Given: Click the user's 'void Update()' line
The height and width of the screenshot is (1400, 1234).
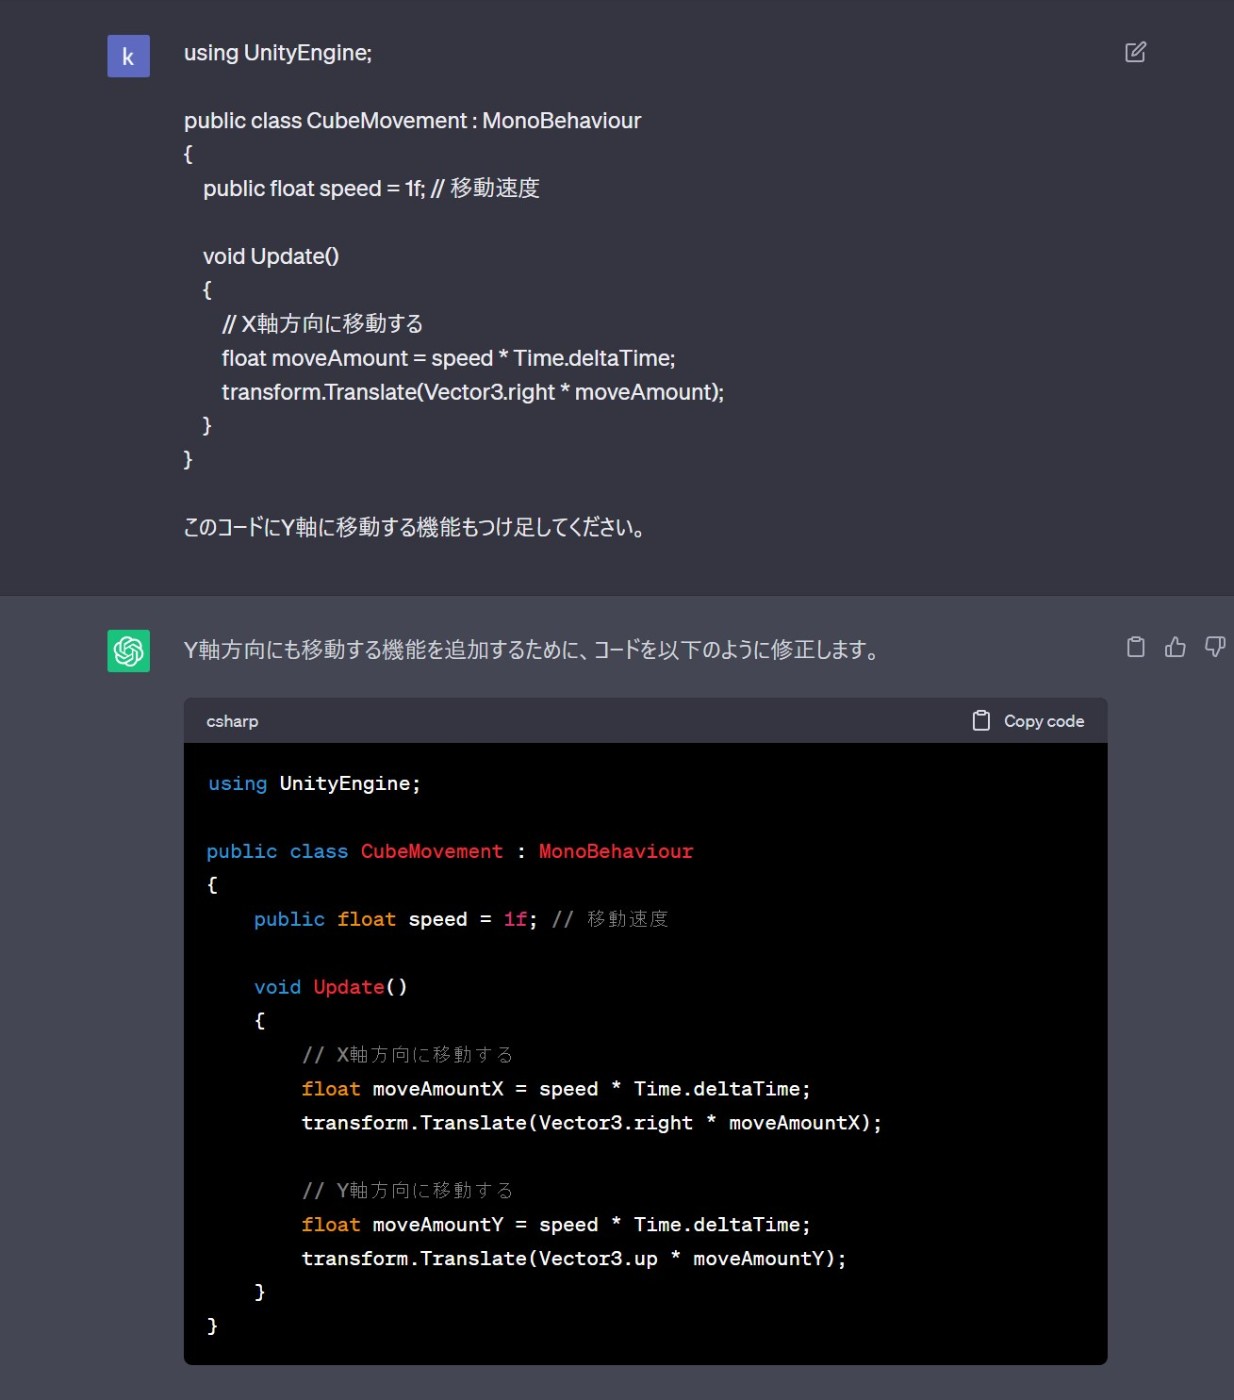Looking at the screenshot, I should (271, 256).
